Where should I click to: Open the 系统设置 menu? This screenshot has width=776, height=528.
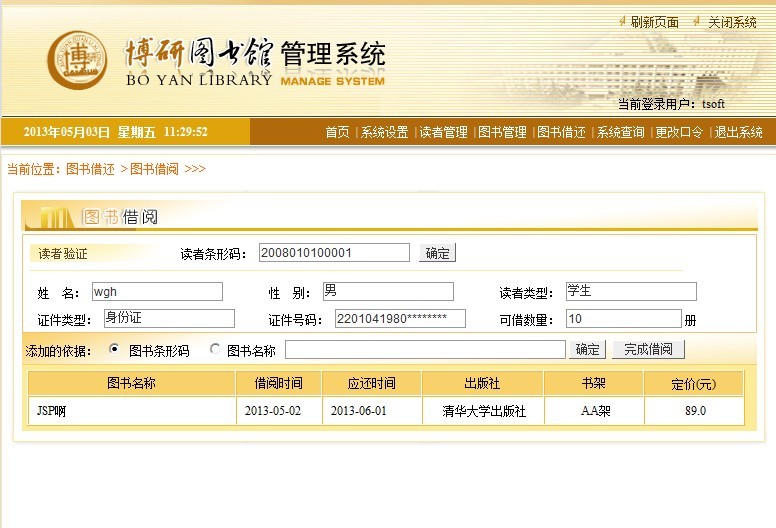pos(385,132)
